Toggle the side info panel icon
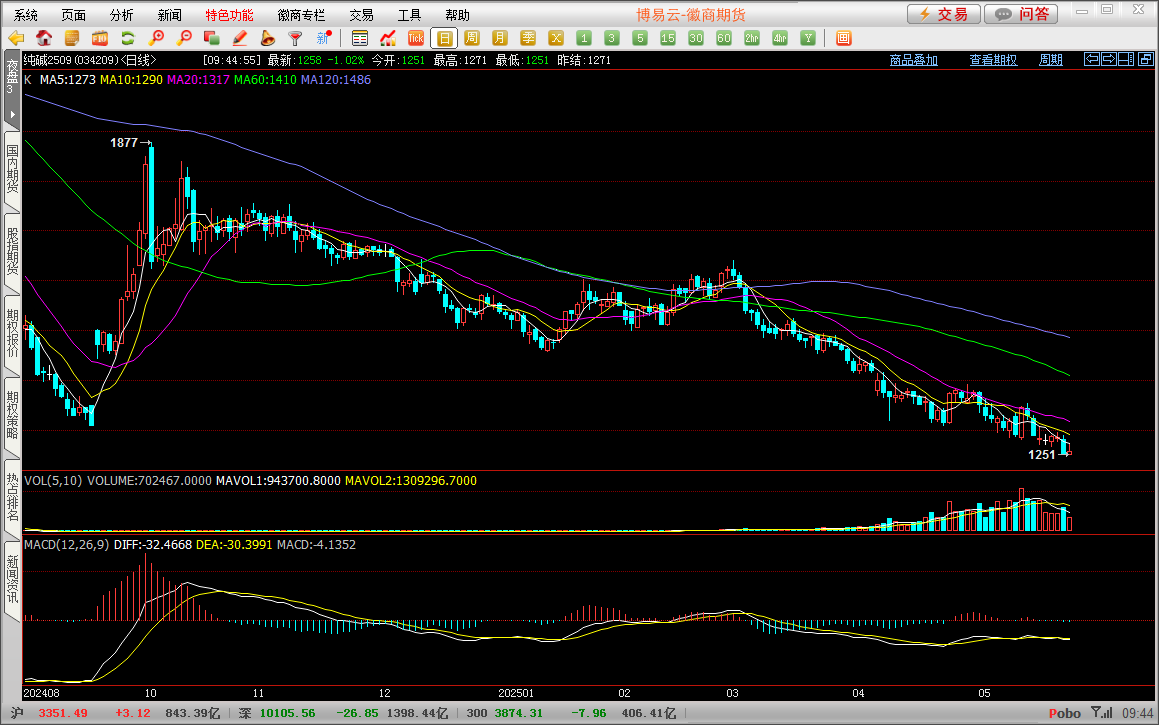Screen dimensions: 1159x725 tap(1126, 59)
